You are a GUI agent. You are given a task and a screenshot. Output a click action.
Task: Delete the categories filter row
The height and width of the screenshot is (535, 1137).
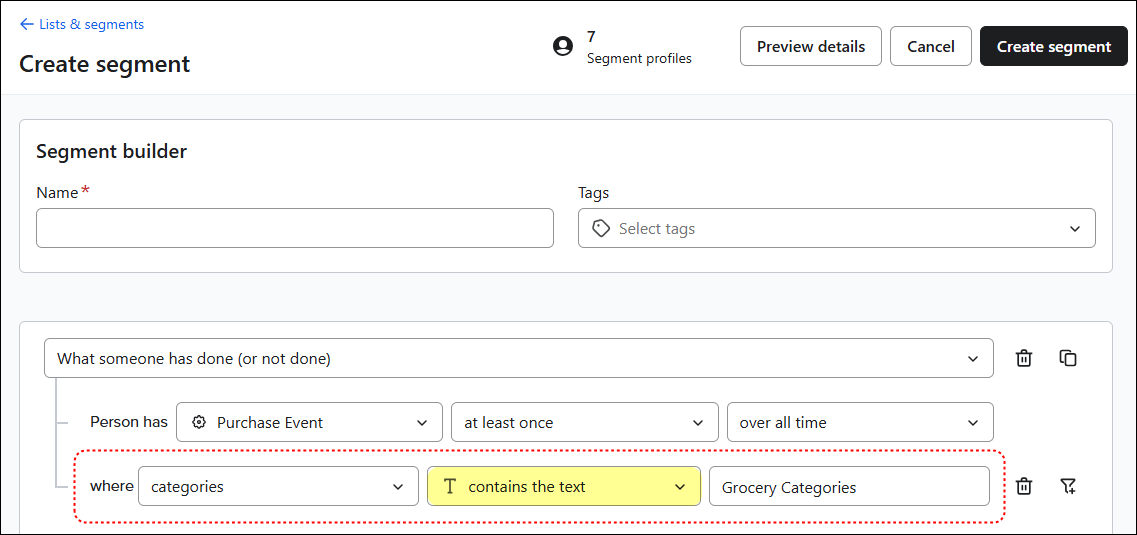coord(1024,487)
